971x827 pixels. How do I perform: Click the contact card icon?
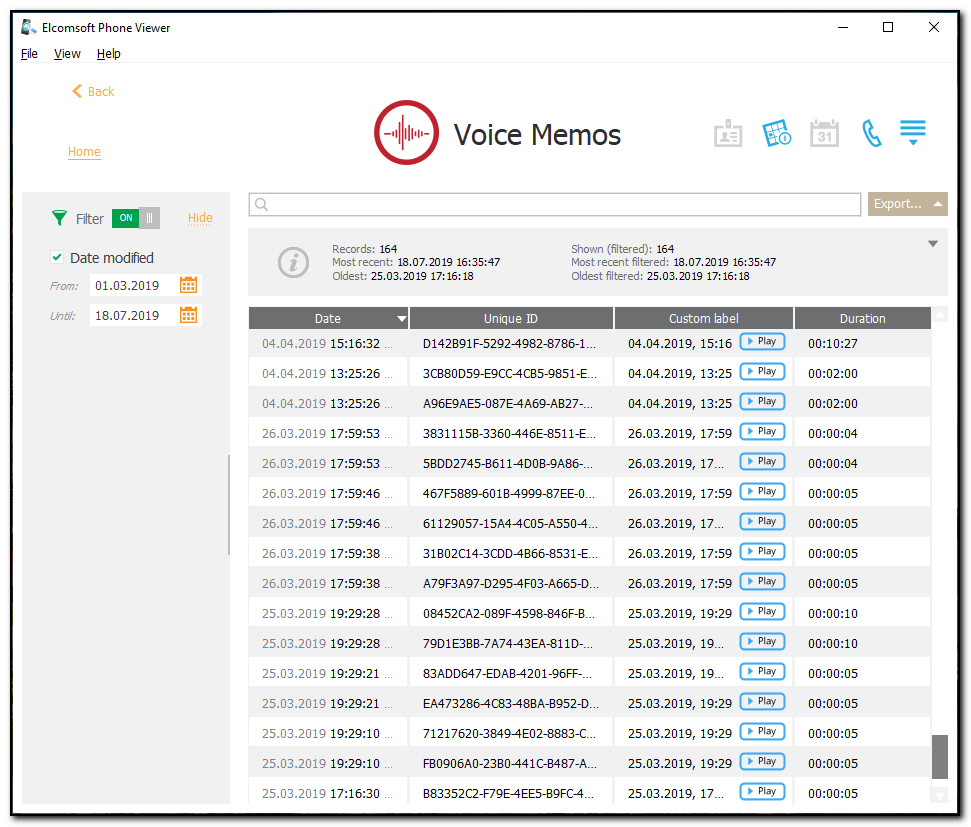728,132
